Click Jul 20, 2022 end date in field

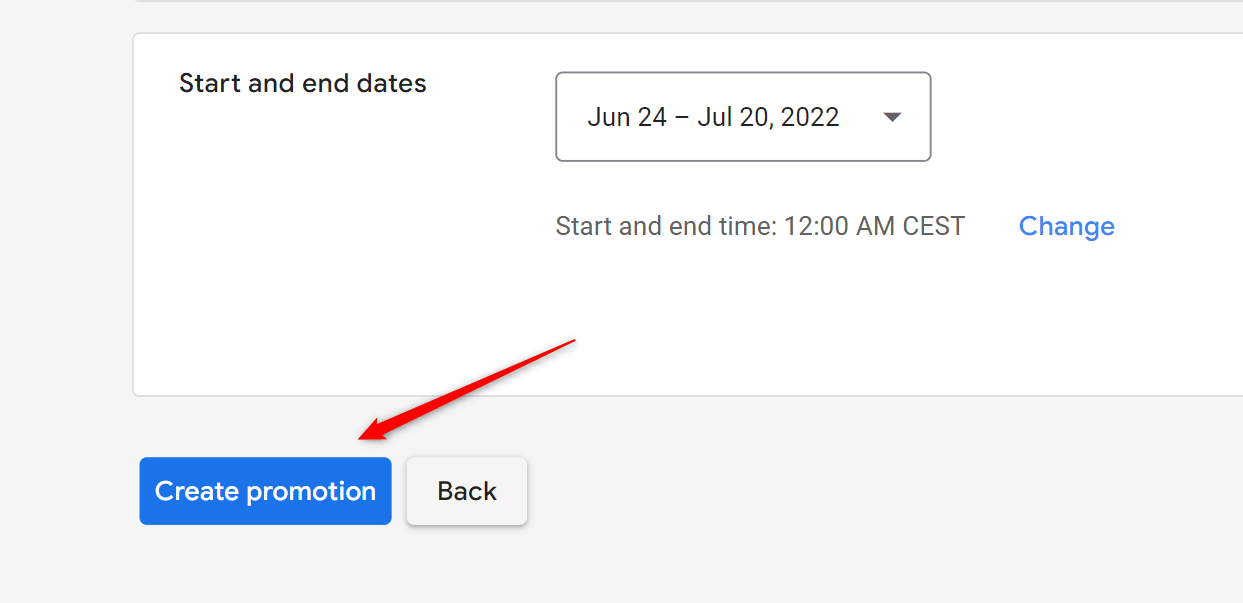768,117
